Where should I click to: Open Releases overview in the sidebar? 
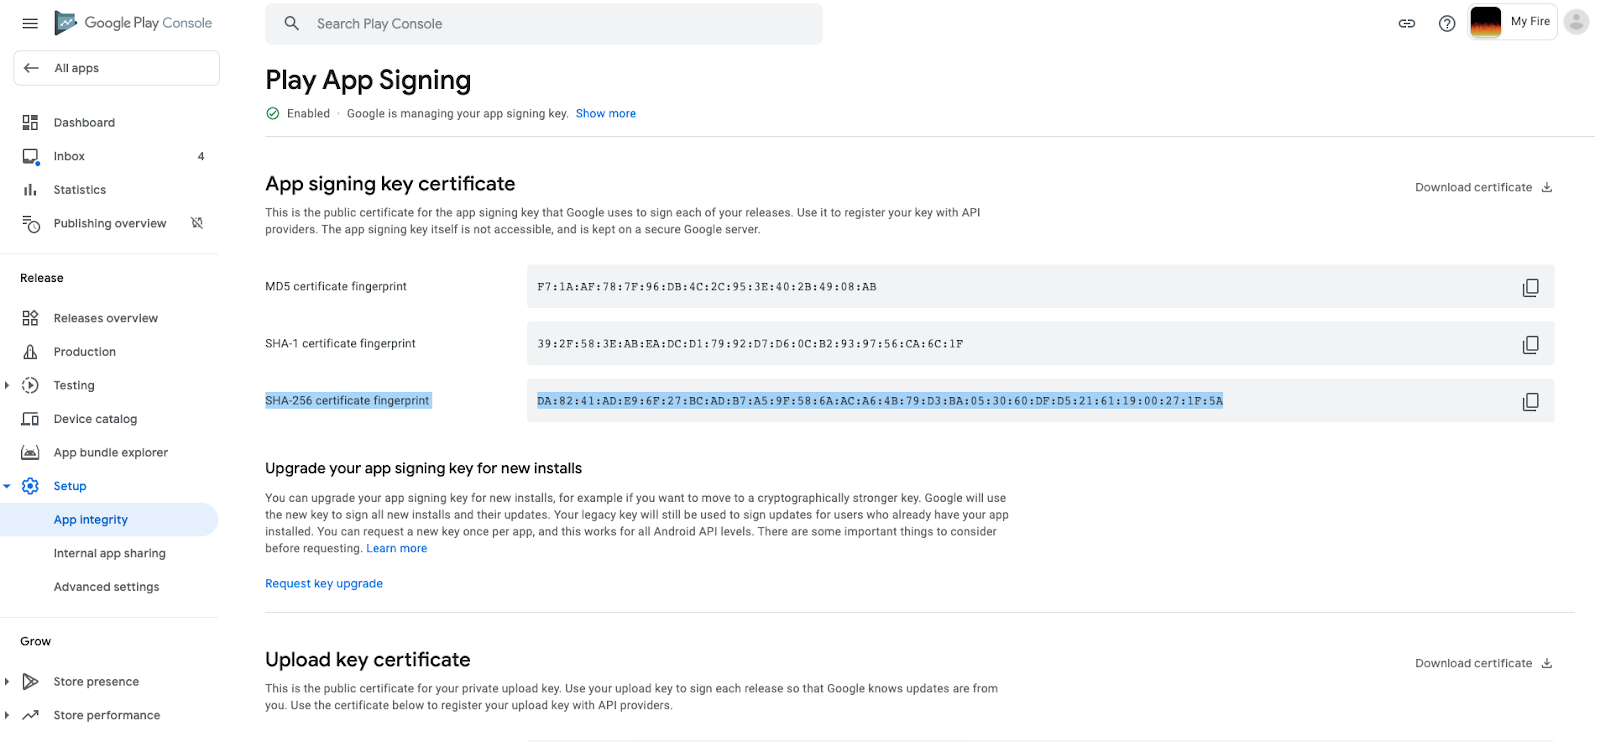[105, 317]
